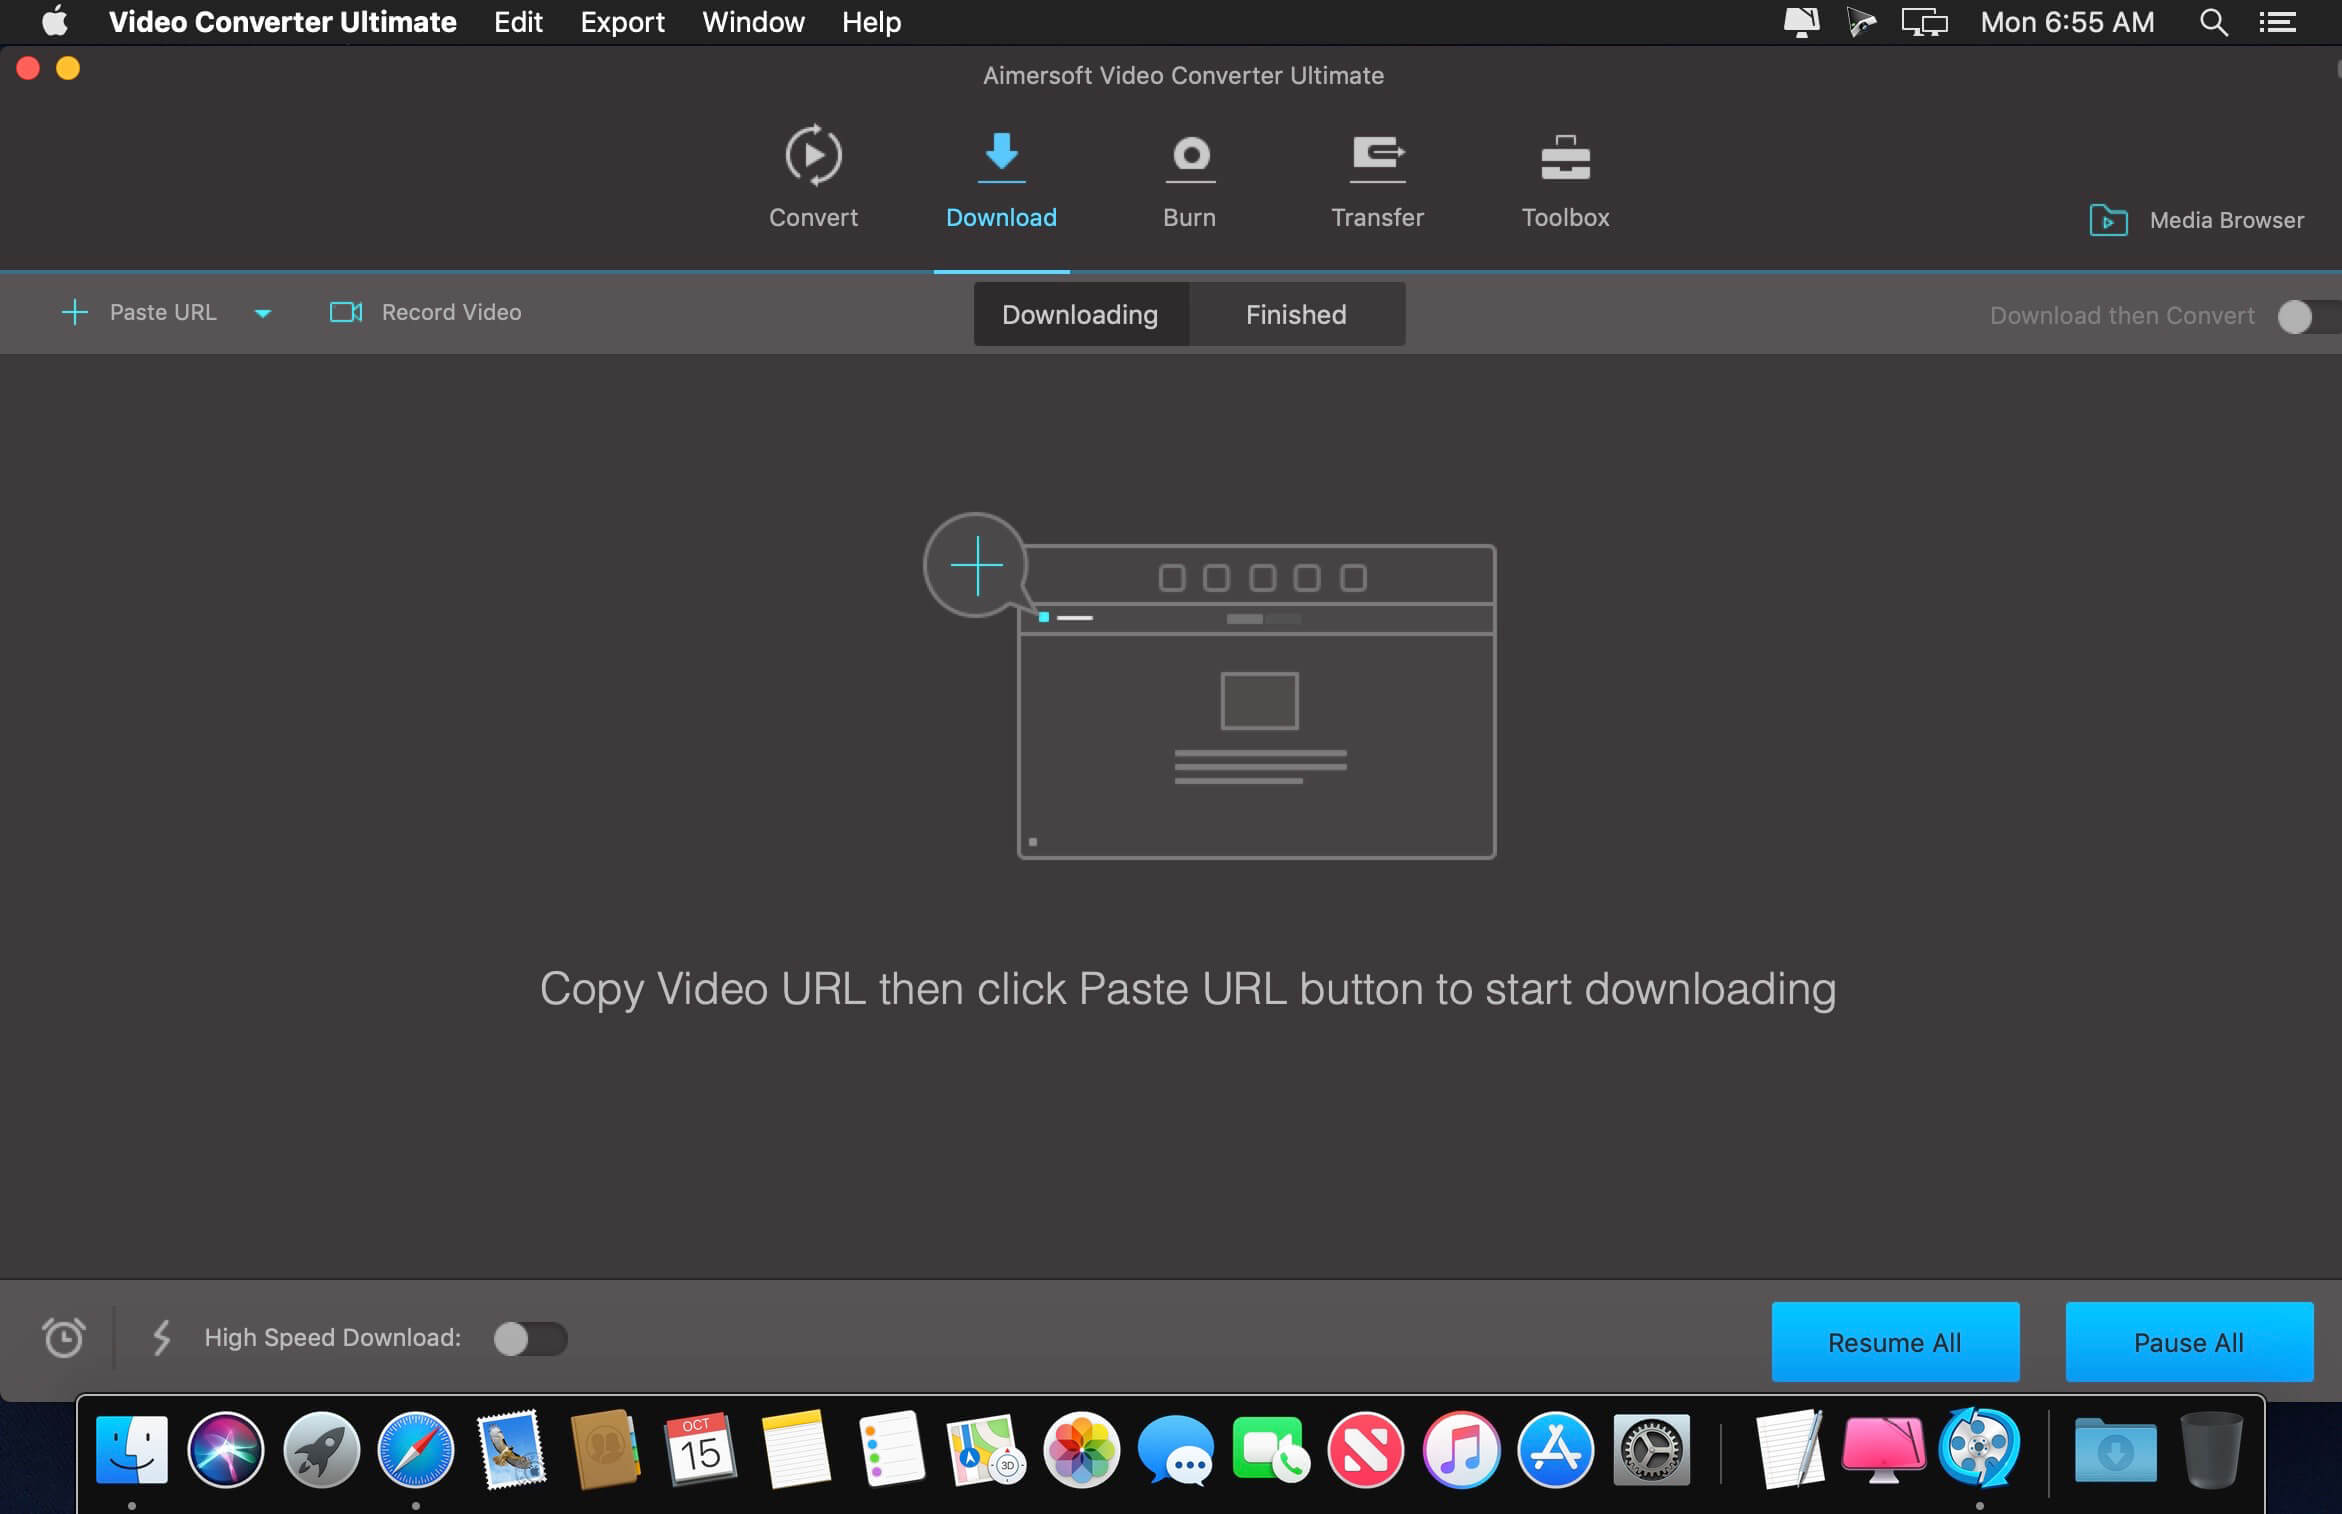Open the Video Converter icon in the Dock
The height and width of the screenshot is (1514, 2342).
click(1978, 1451)
